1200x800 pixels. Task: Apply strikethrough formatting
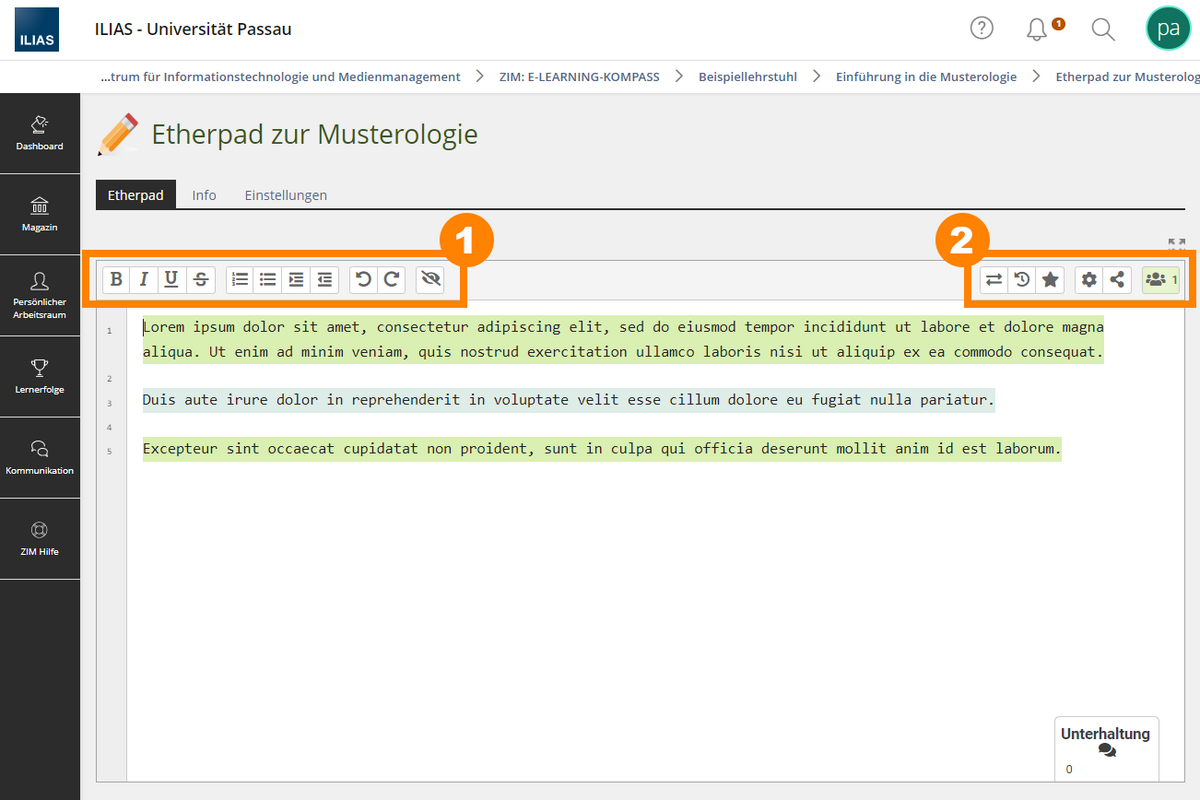(x=201, y=280)
